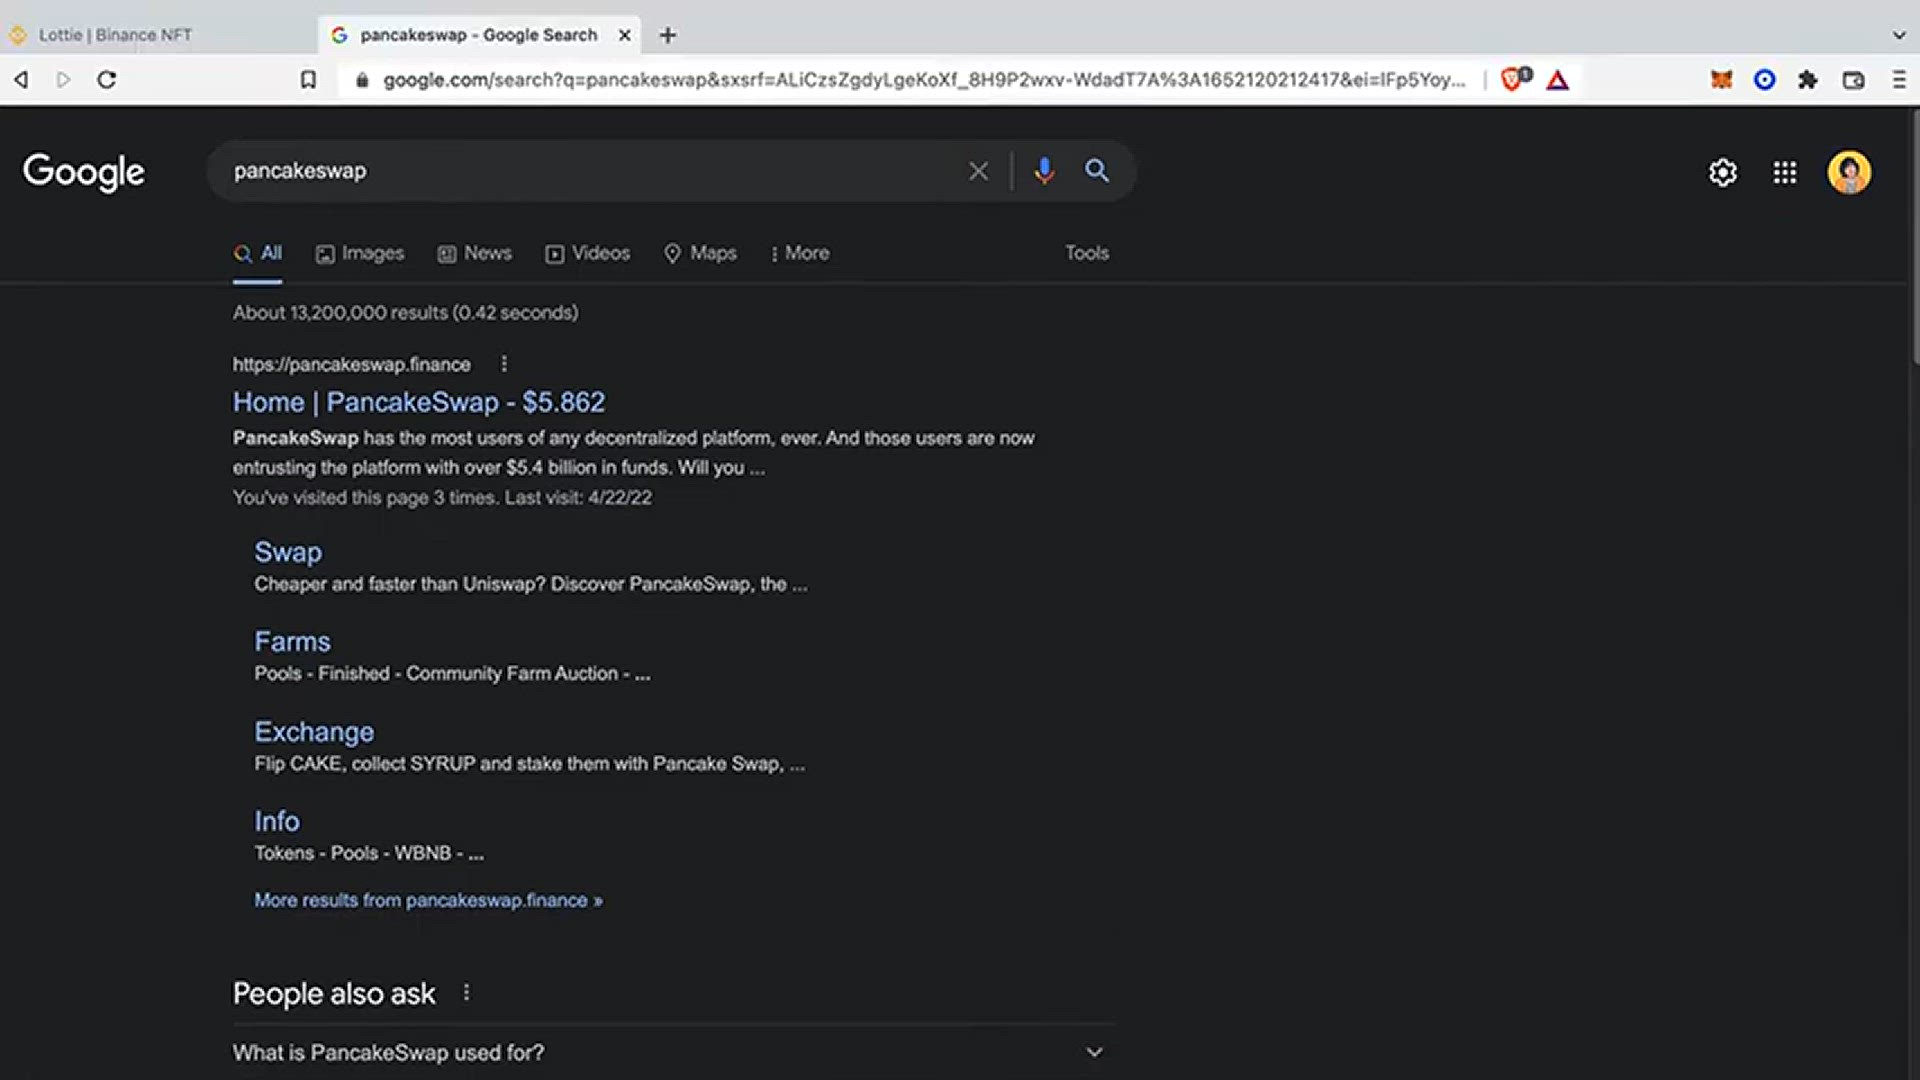Click the https://pancakeswap.finance URL text

[x=352, y=365]
